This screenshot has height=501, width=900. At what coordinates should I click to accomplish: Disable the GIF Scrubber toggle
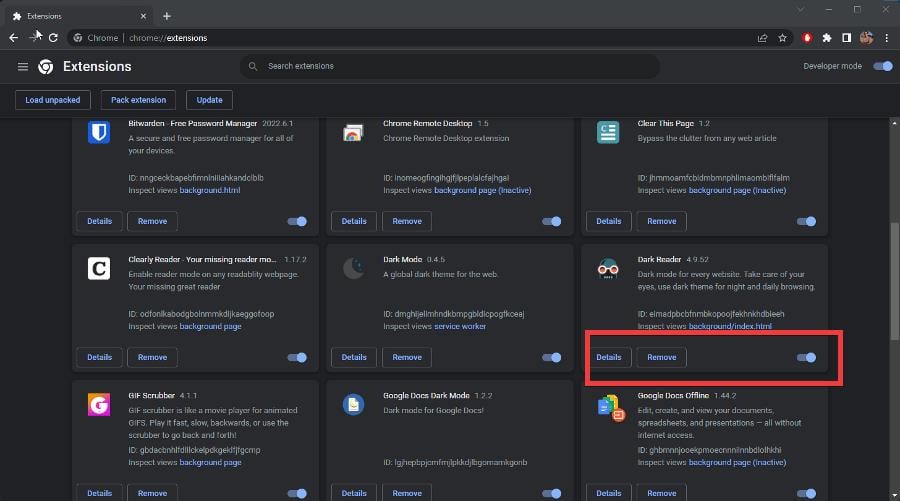pyautogui.click(x=297, y=494)
